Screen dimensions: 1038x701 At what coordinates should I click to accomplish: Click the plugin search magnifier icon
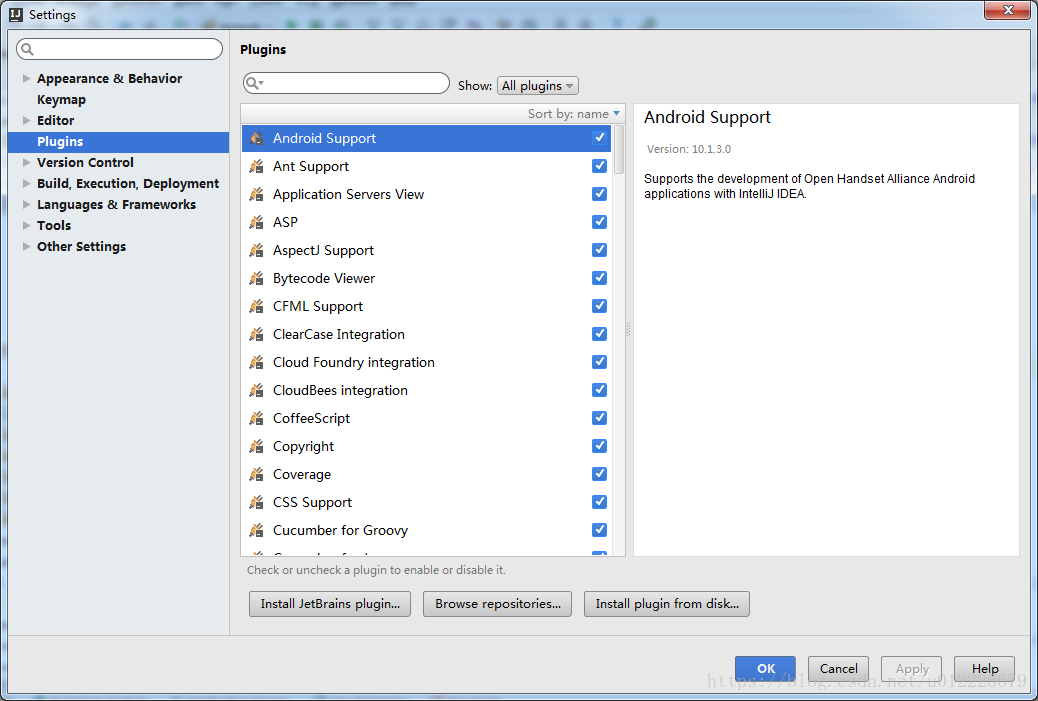tap(254, 83)
